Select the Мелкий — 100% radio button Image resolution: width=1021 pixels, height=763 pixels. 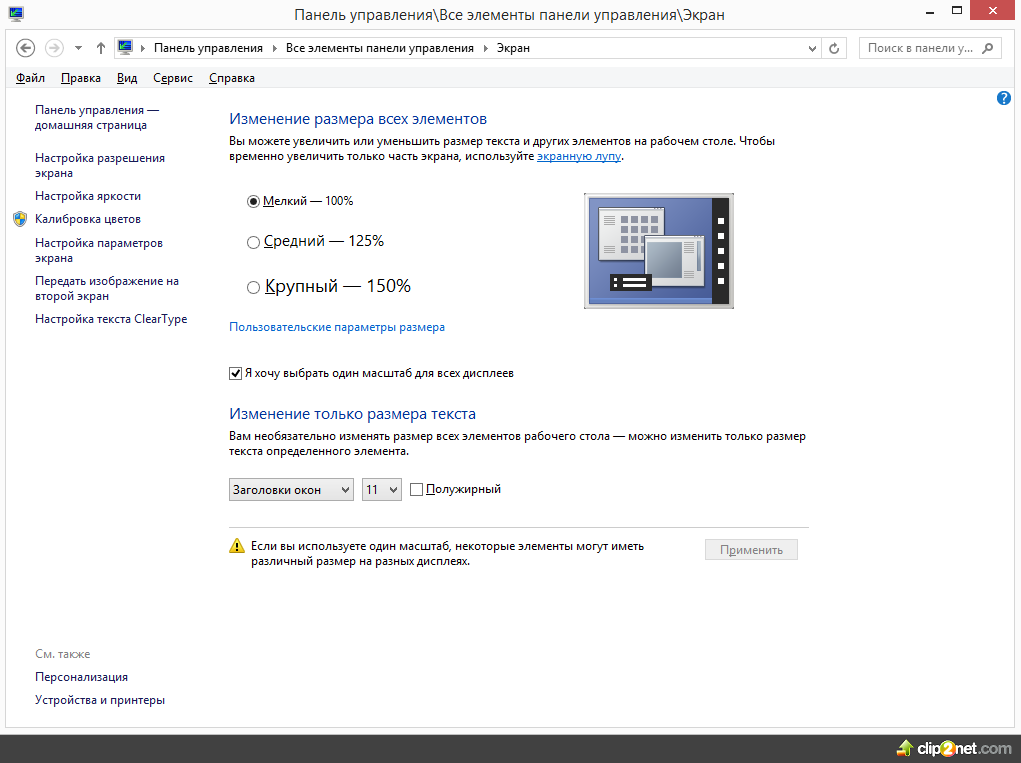[253, 201]
